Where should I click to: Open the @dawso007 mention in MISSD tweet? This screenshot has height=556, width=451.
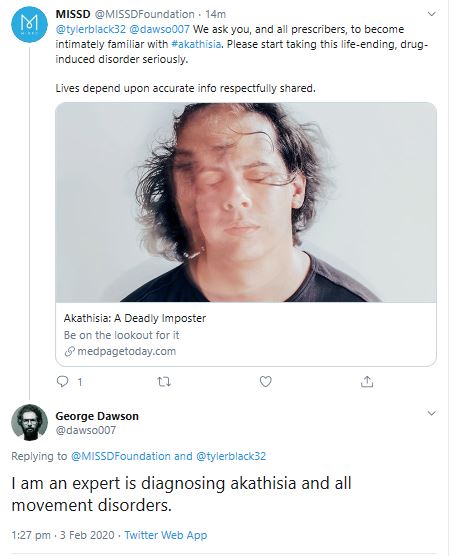pos(160,29)
